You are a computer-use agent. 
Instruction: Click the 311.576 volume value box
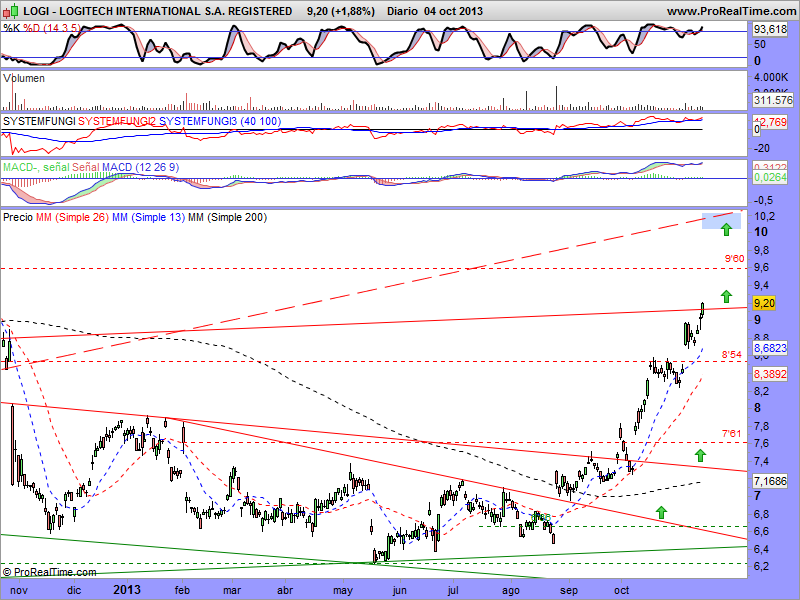[773, 100]
